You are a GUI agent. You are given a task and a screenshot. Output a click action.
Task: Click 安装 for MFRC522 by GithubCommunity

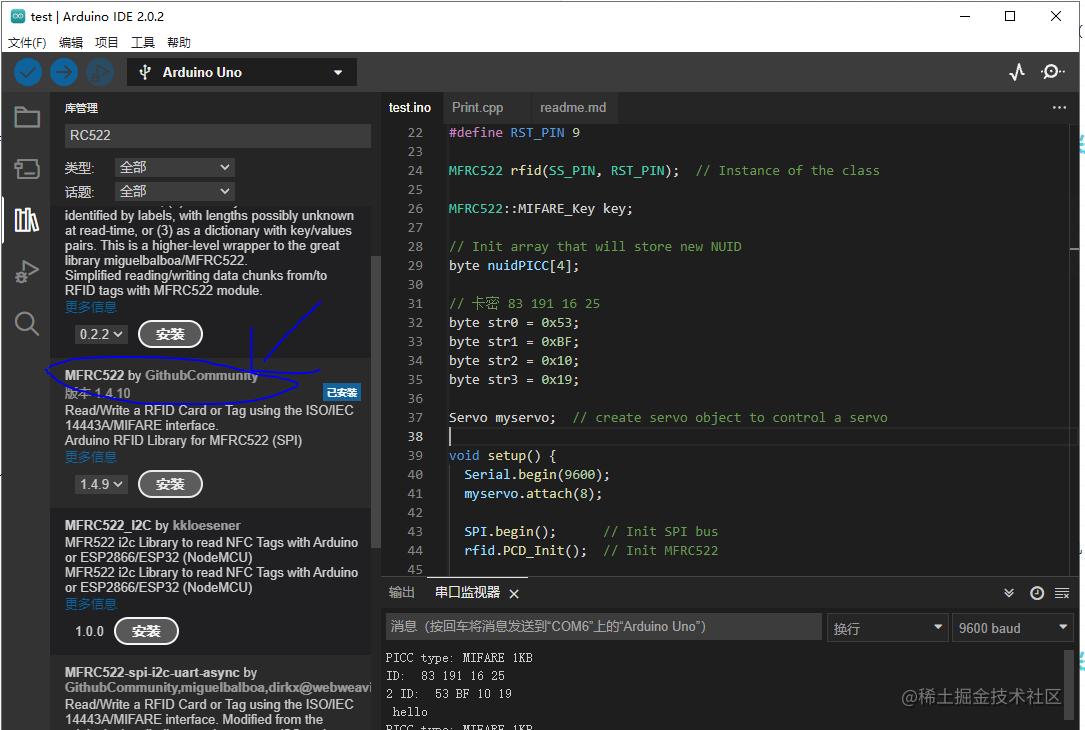[170, 484]
